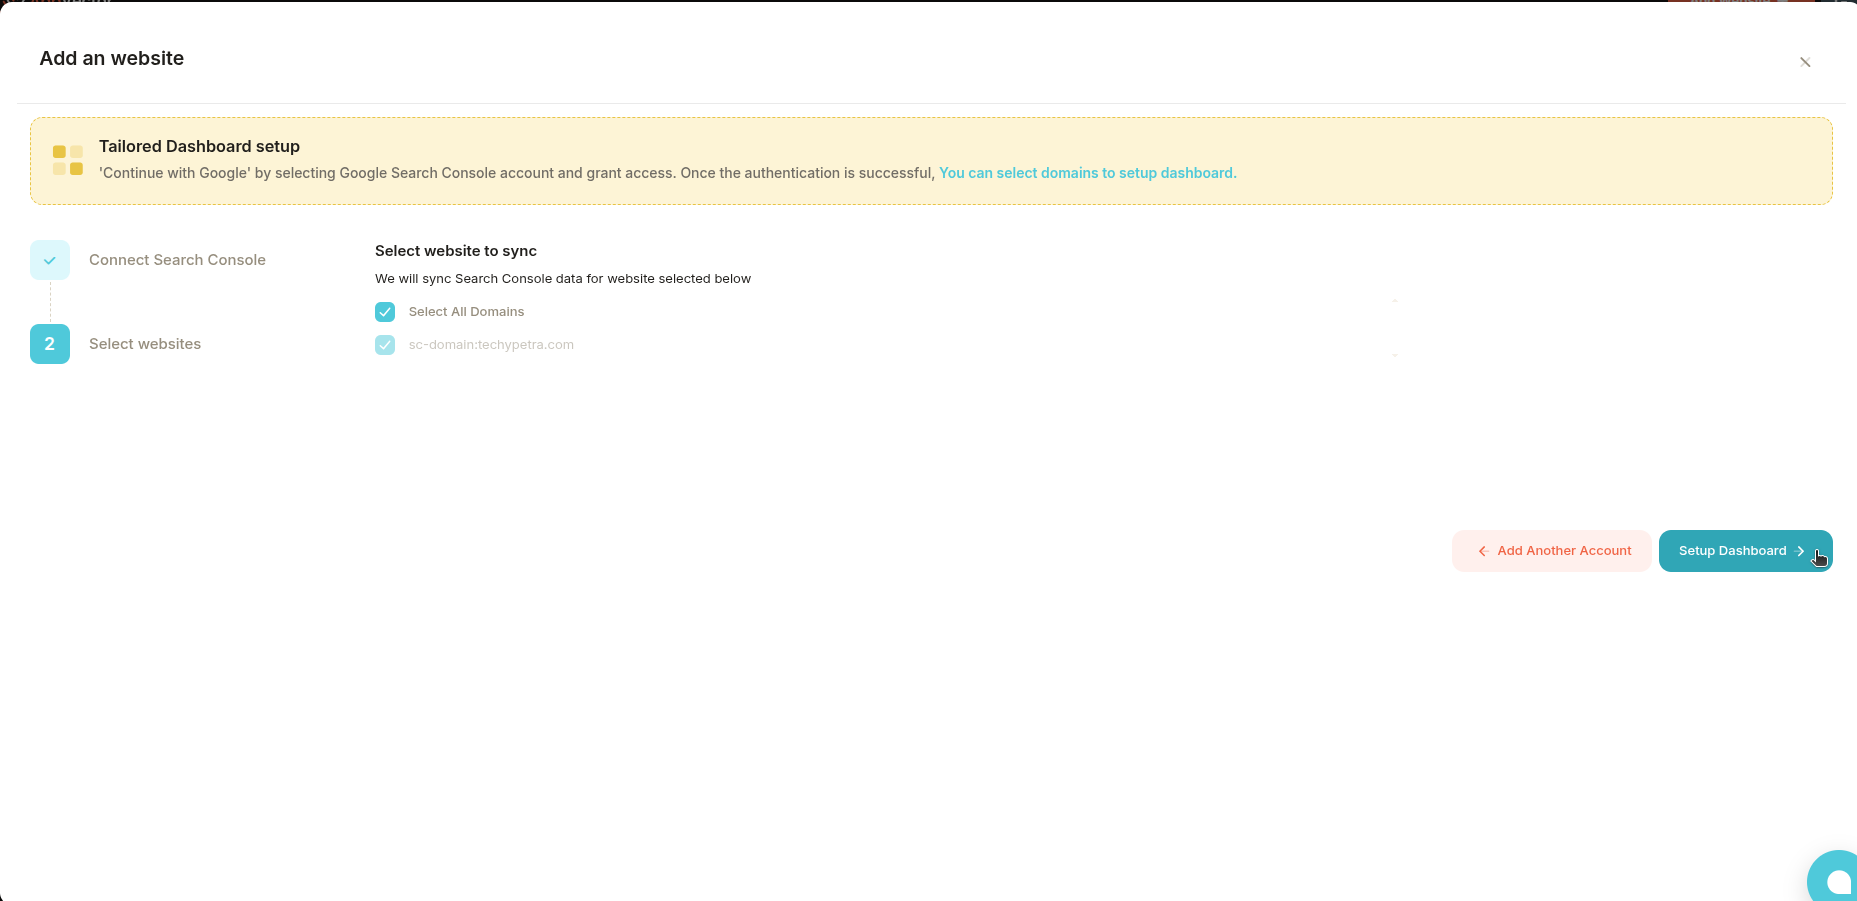Open the chat widget bubble
1857x901 pixels.
[1836, 878]
